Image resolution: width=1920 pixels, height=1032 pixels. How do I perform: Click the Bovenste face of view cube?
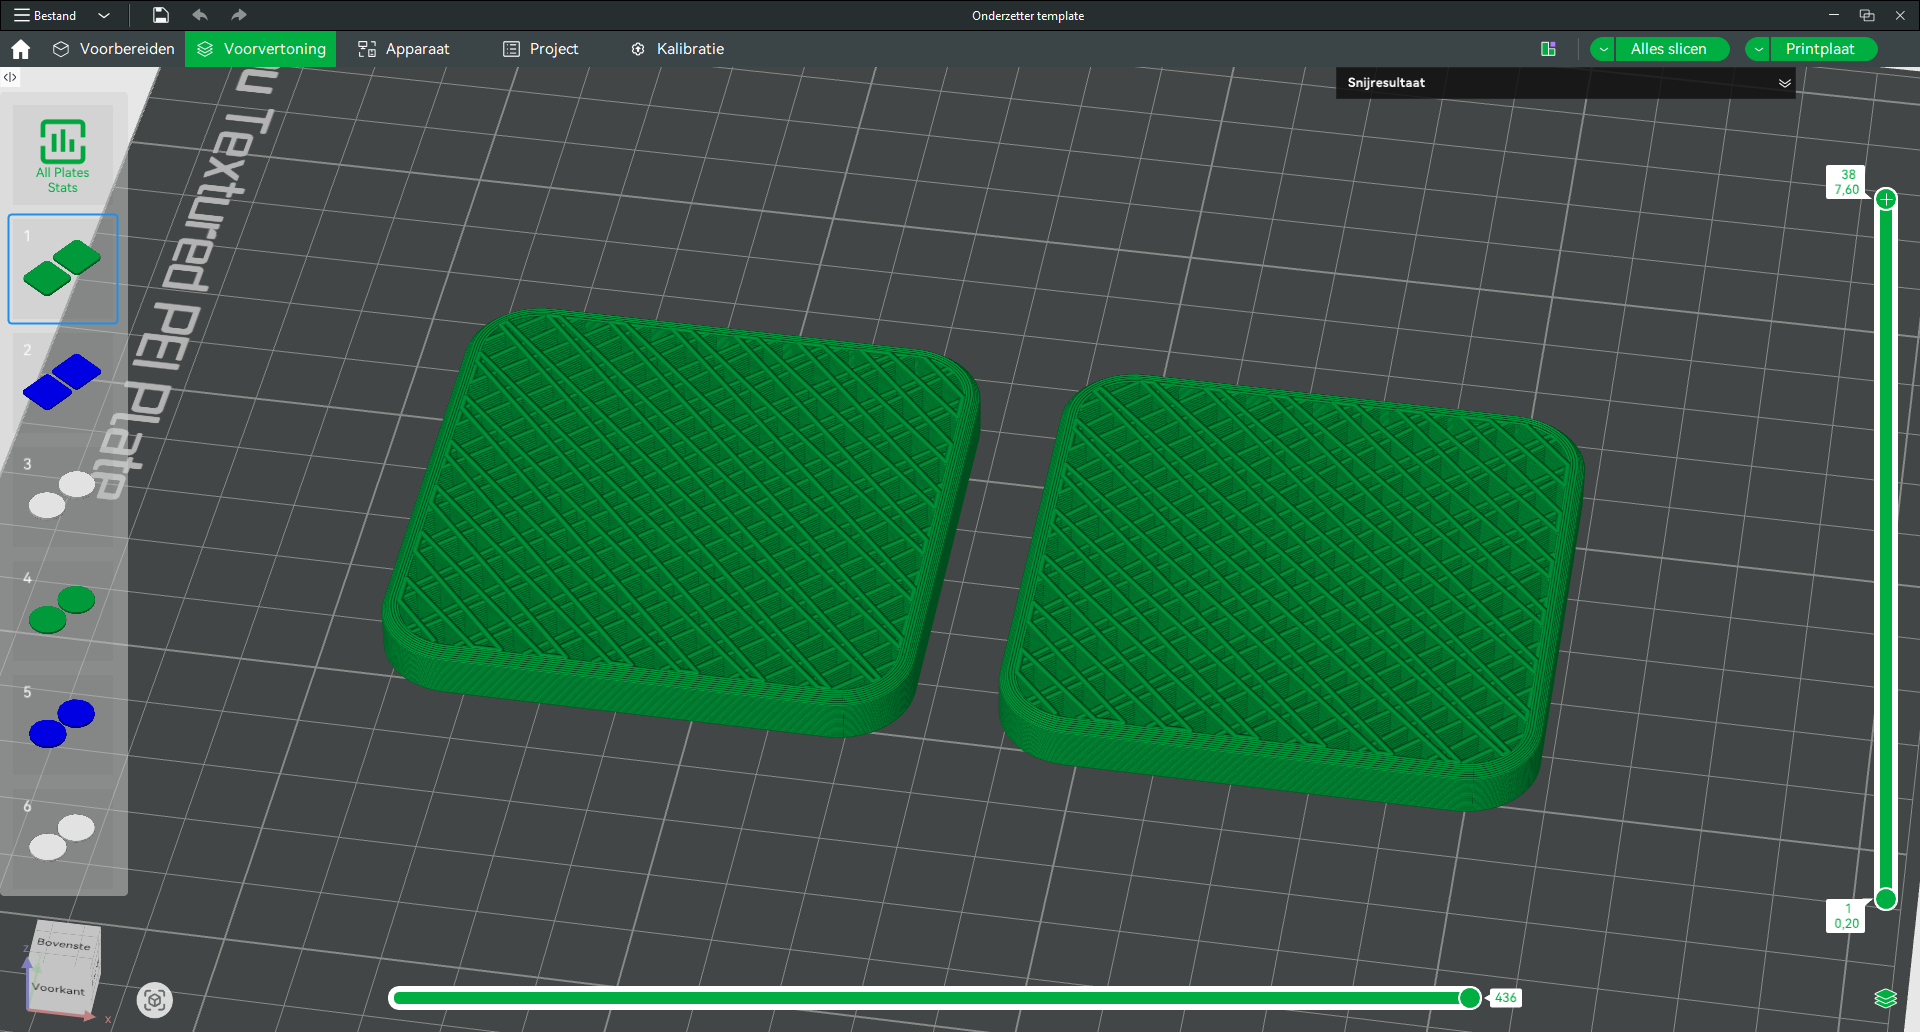(64, 943)
